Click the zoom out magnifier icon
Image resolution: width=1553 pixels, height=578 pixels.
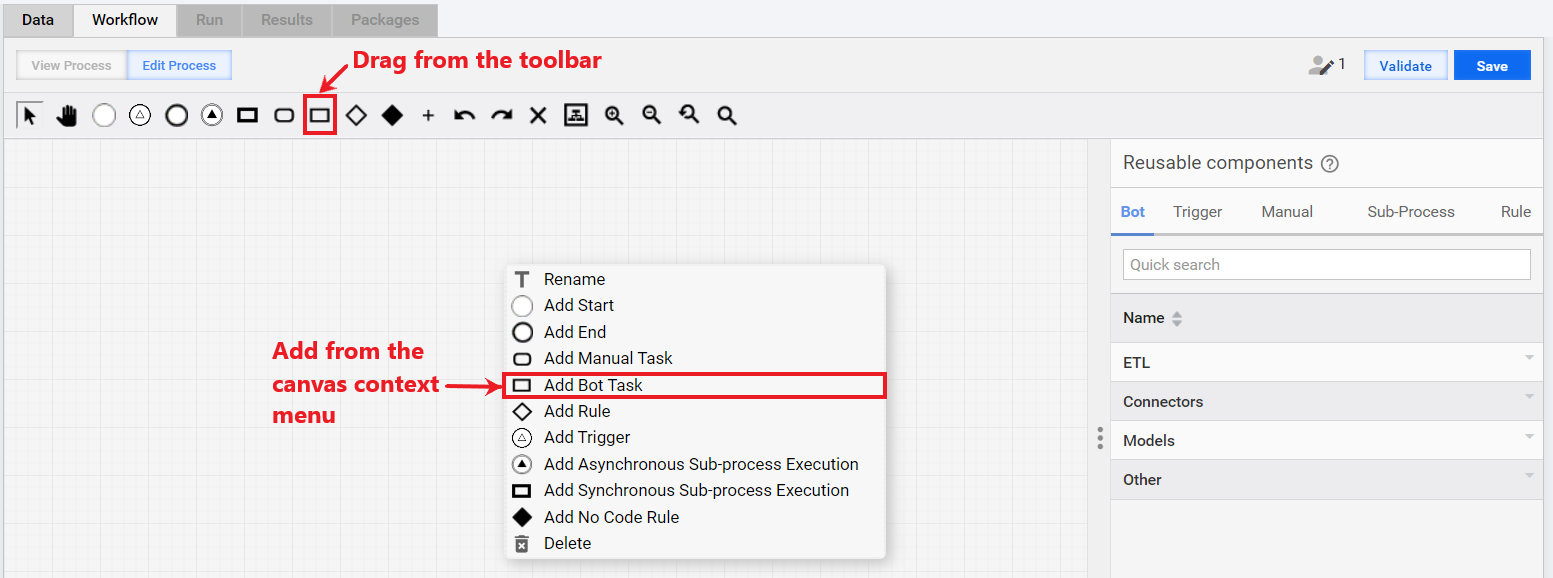pyautogui.click(x=652, y=116)
